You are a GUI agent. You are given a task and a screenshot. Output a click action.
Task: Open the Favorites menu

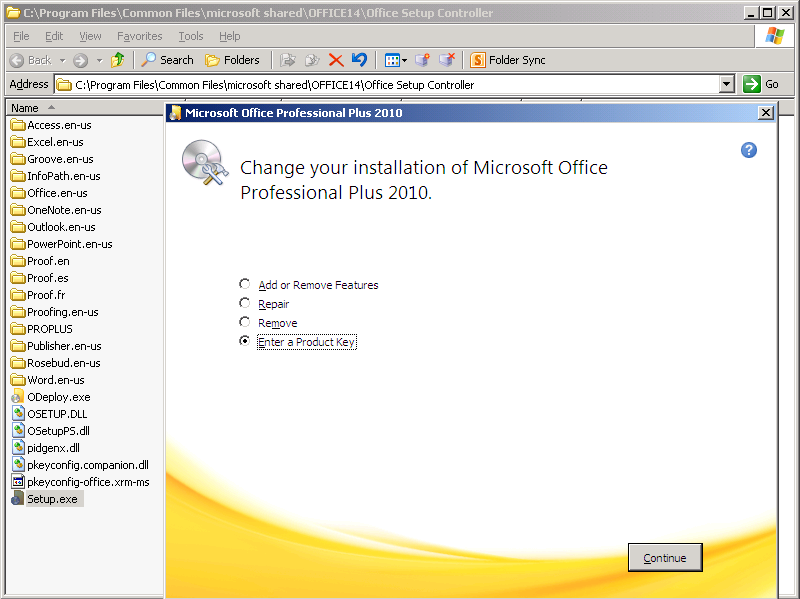point(139,36)
